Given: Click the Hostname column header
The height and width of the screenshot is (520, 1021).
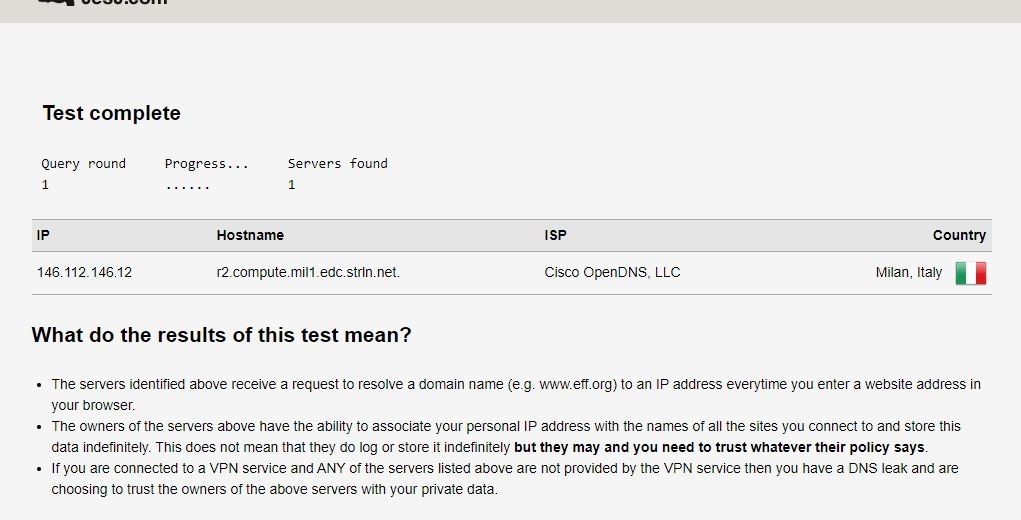Looking at the screenshot, I should point(250,235).
